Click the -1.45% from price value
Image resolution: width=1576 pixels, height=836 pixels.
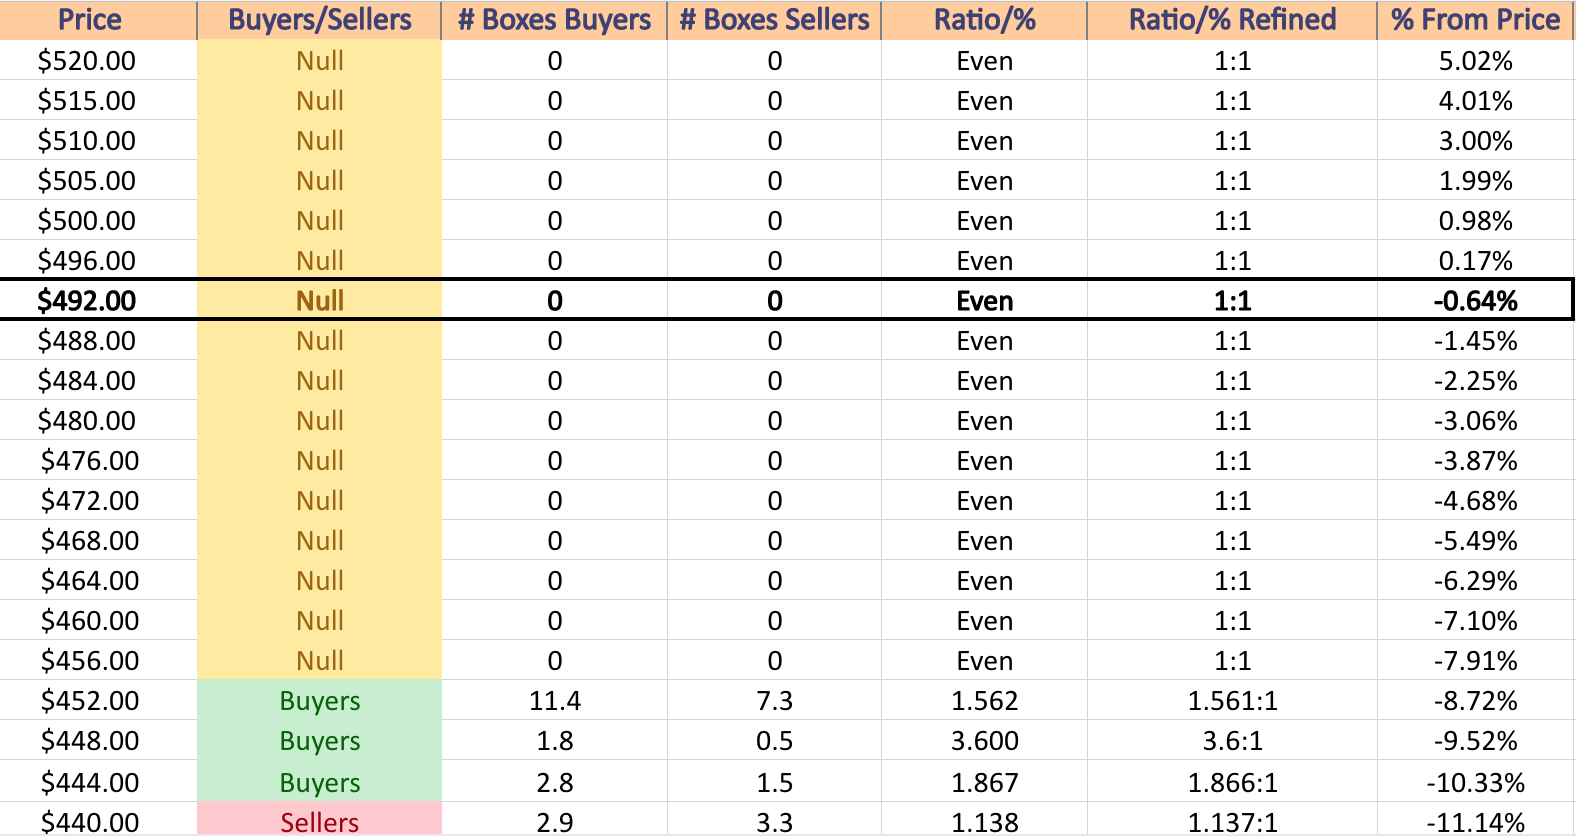point(1475,341)
